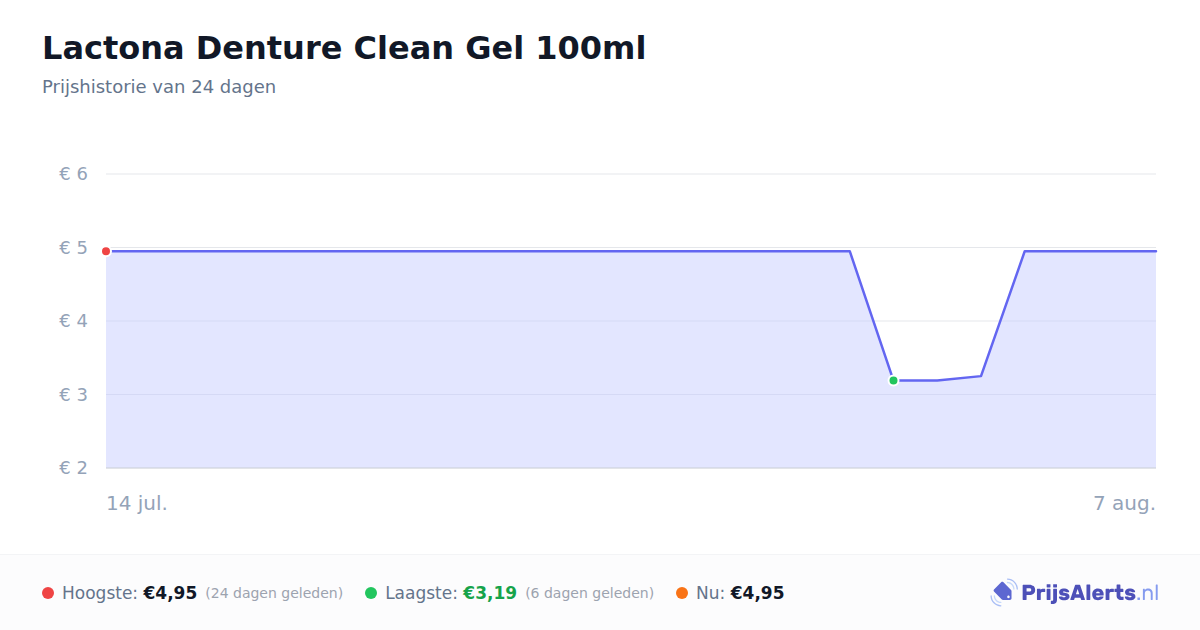Click the green dot beside Laagste
1200x630 pixels.
coord(371,593)
